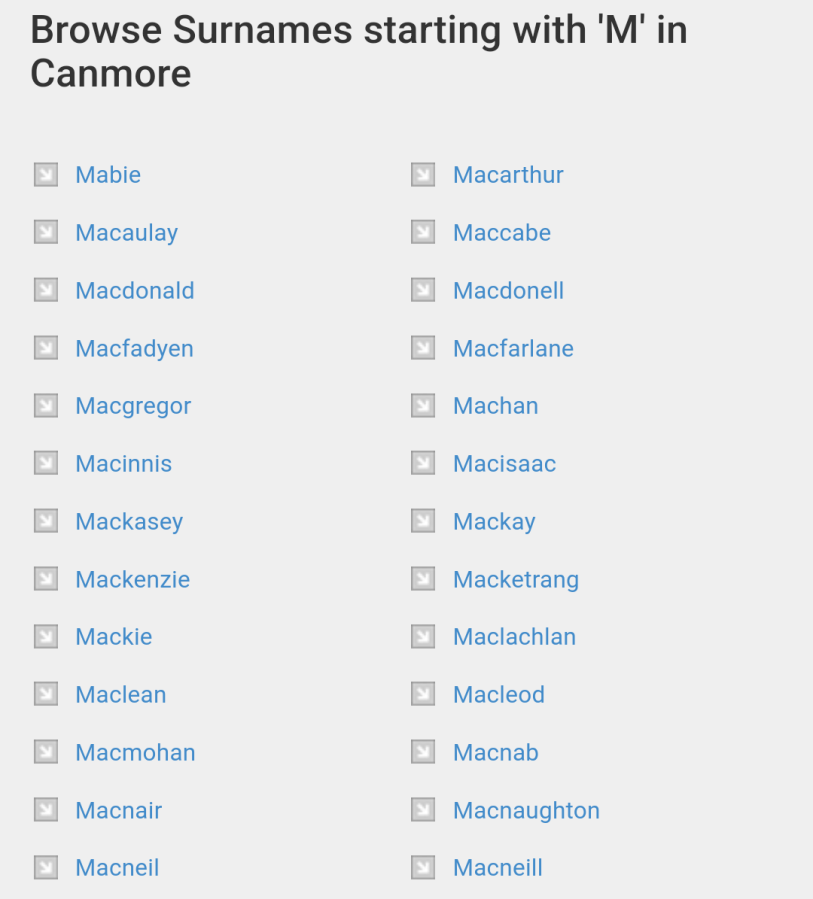Click the arrow icon beside Macdonald

(46, 290)
